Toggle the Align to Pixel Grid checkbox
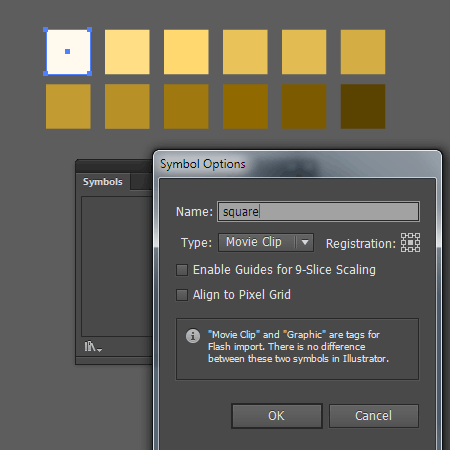The height and width of the screenshot is (450, 450). pos(182,295)
